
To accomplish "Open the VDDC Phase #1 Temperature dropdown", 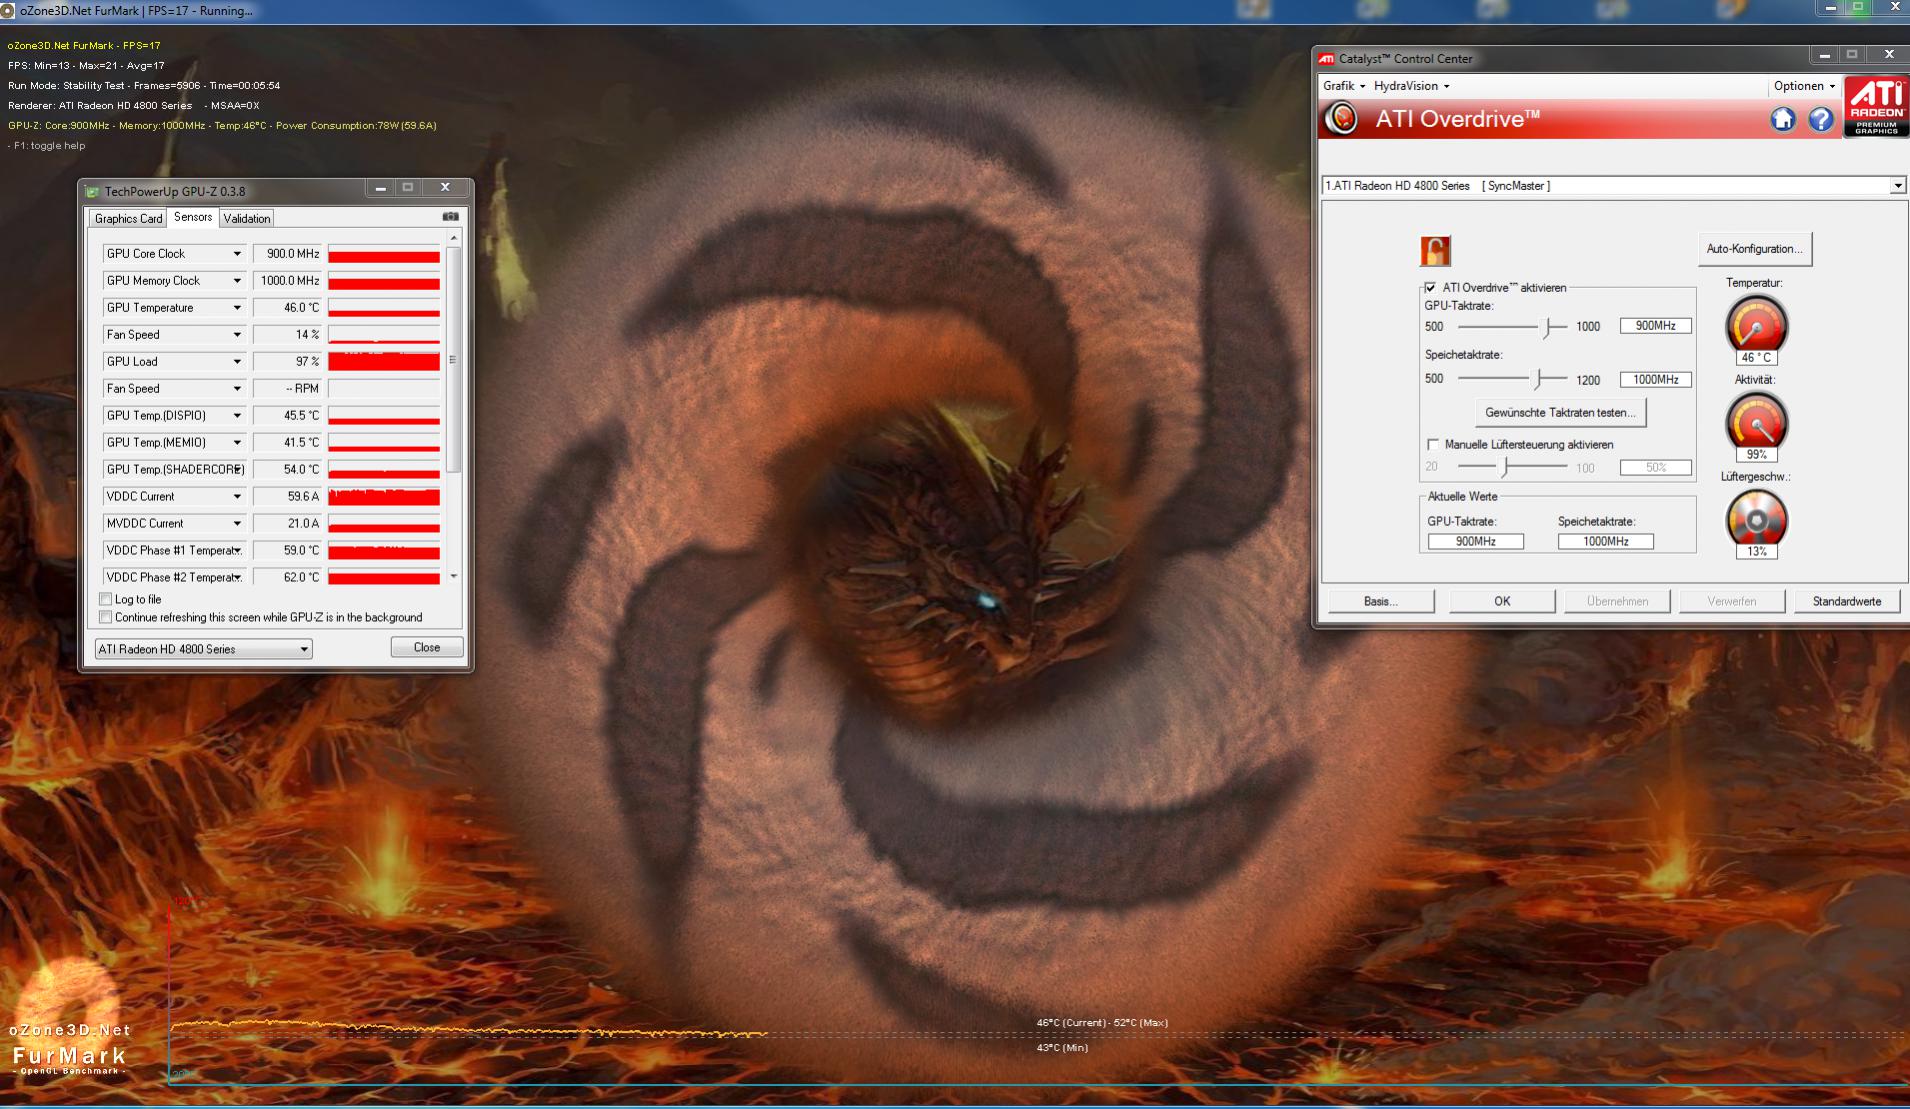I will [237, 551].
